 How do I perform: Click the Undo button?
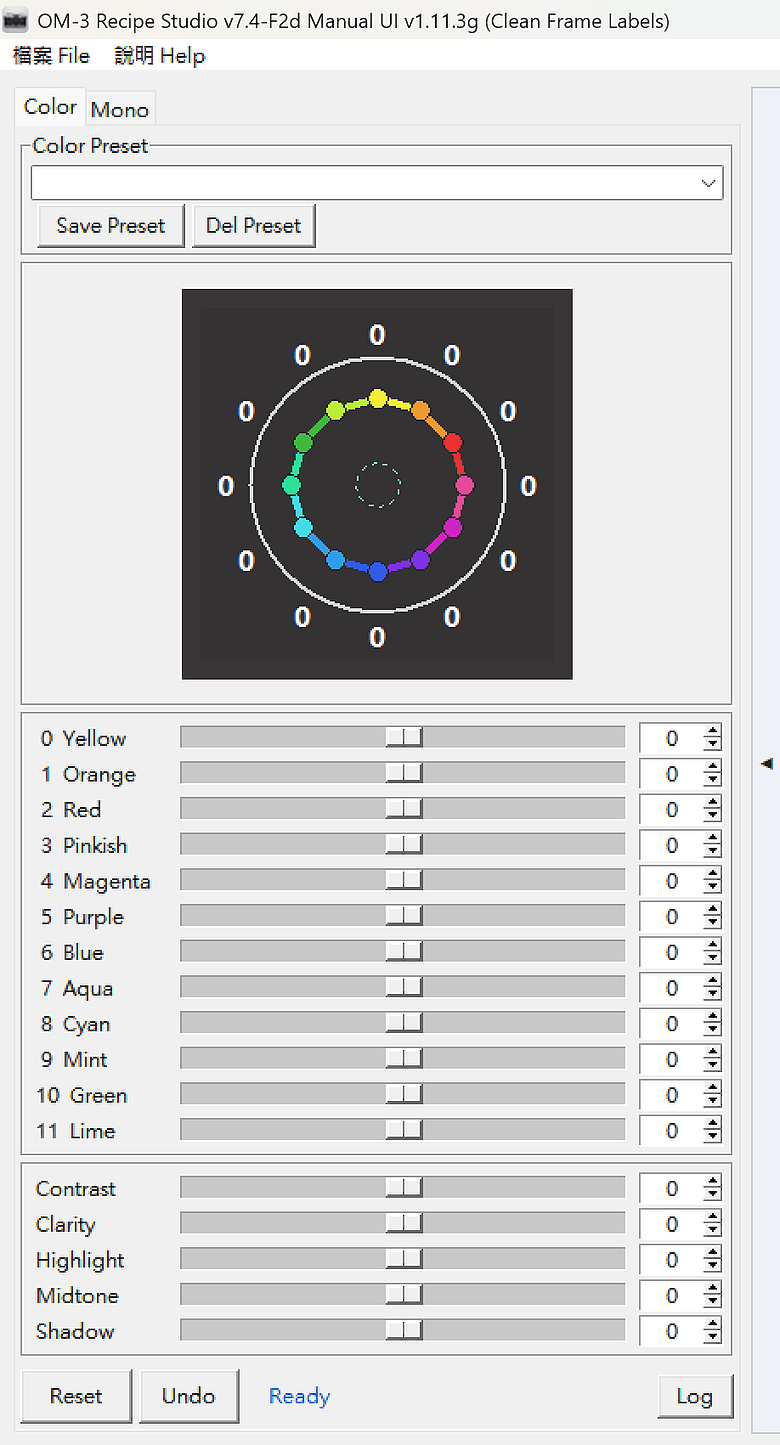pyautogui.click(x=189, y=1396)
